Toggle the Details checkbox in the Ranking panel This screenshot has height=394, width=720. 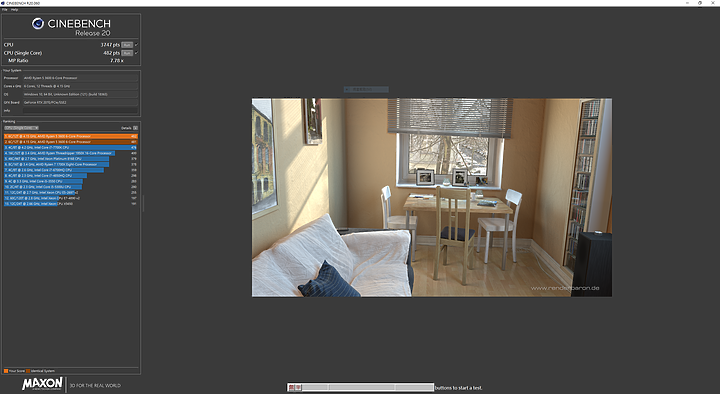coord(135,128)
